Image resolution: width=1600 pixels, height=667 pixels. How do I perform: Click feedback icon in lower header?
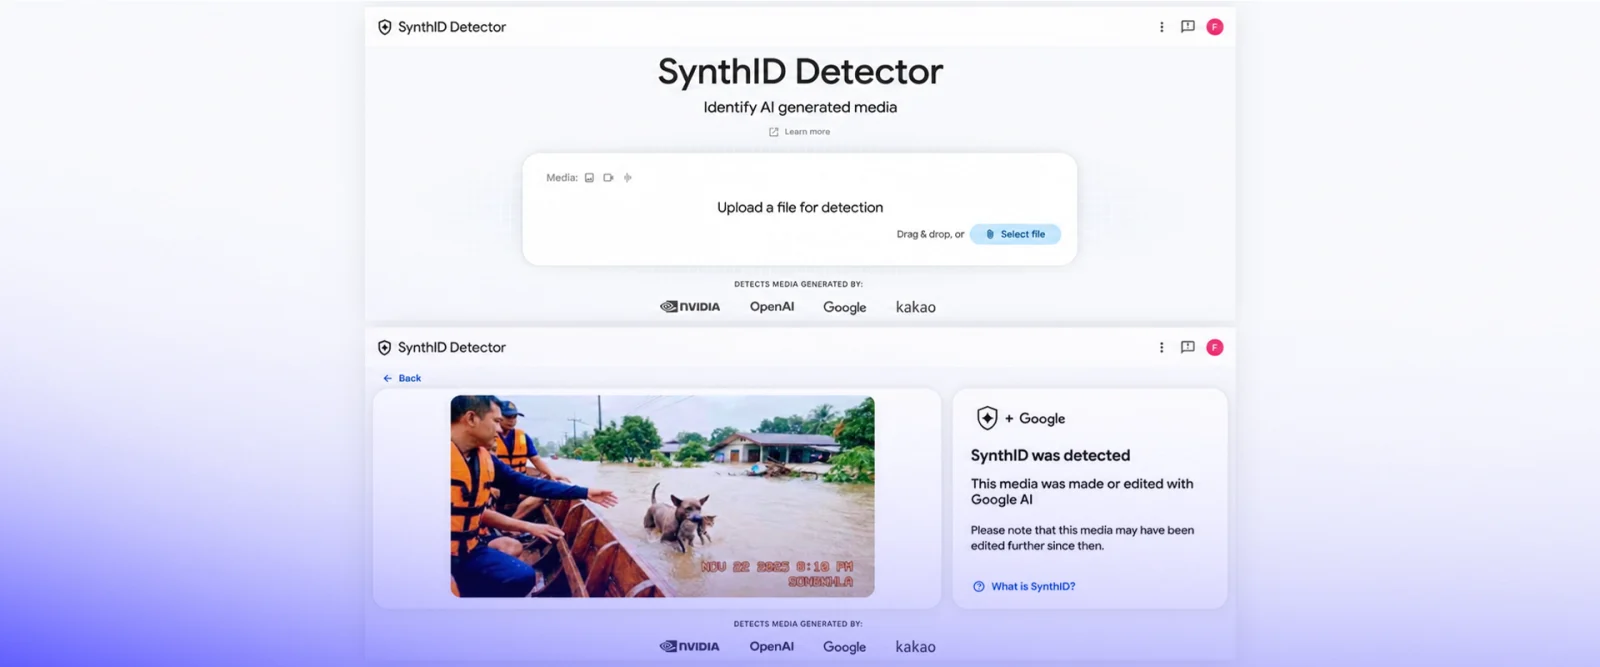[1188, 348]
